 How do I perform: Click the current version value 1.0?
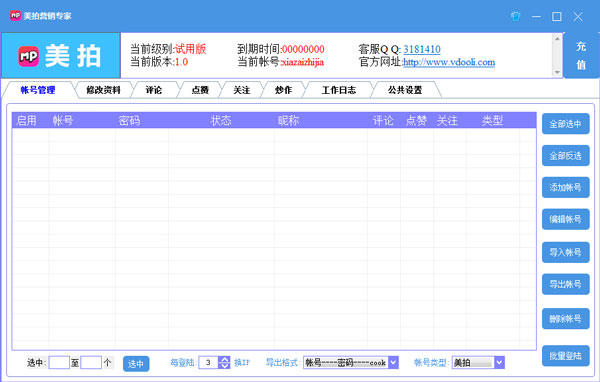click(181, 62)
